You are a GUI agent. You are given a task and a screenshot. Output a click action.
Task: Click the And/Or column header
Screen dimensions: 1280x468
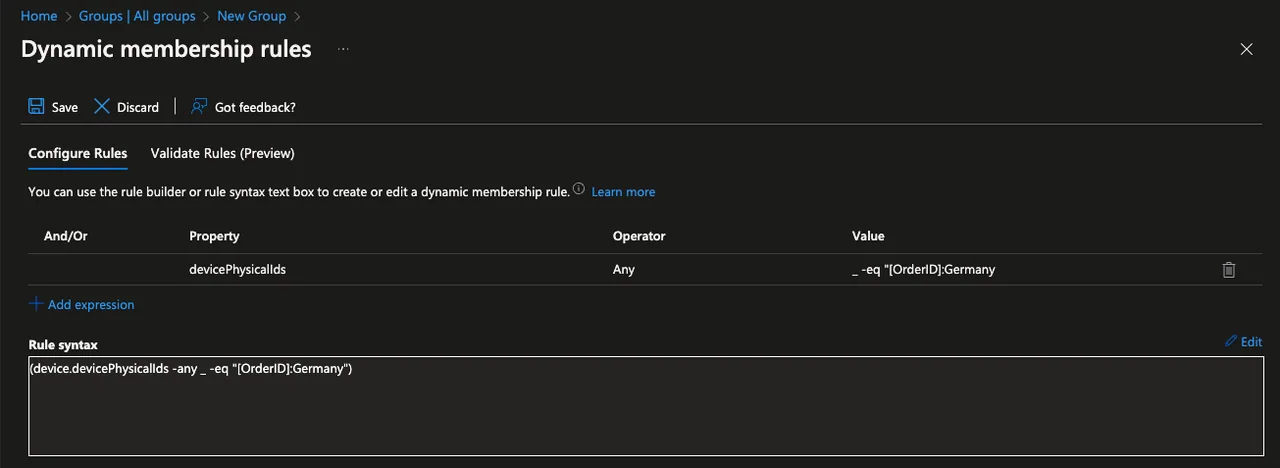click(66, 236)
